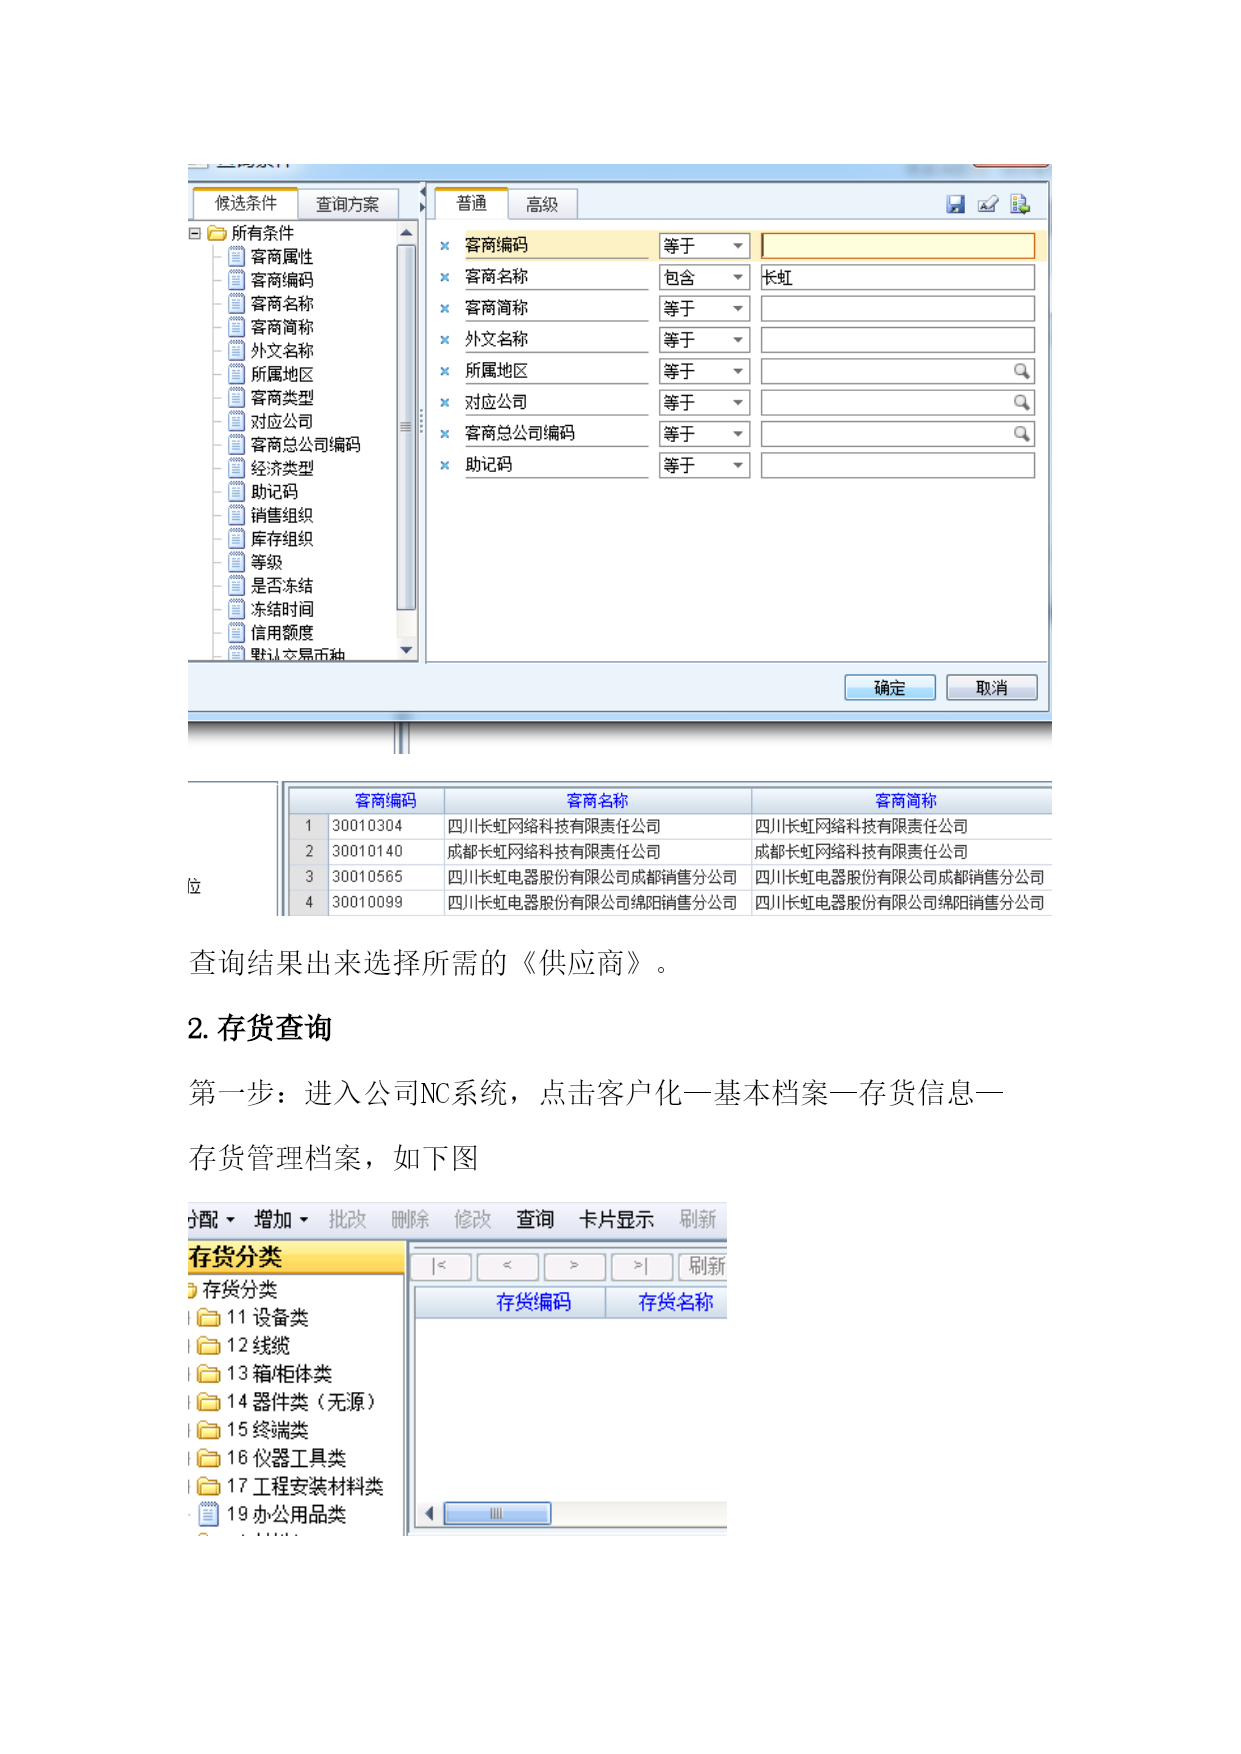Remove the 客商总公司编码 condition row
This screenshot has width=1241, height=1754.
(x=445, y=434)
